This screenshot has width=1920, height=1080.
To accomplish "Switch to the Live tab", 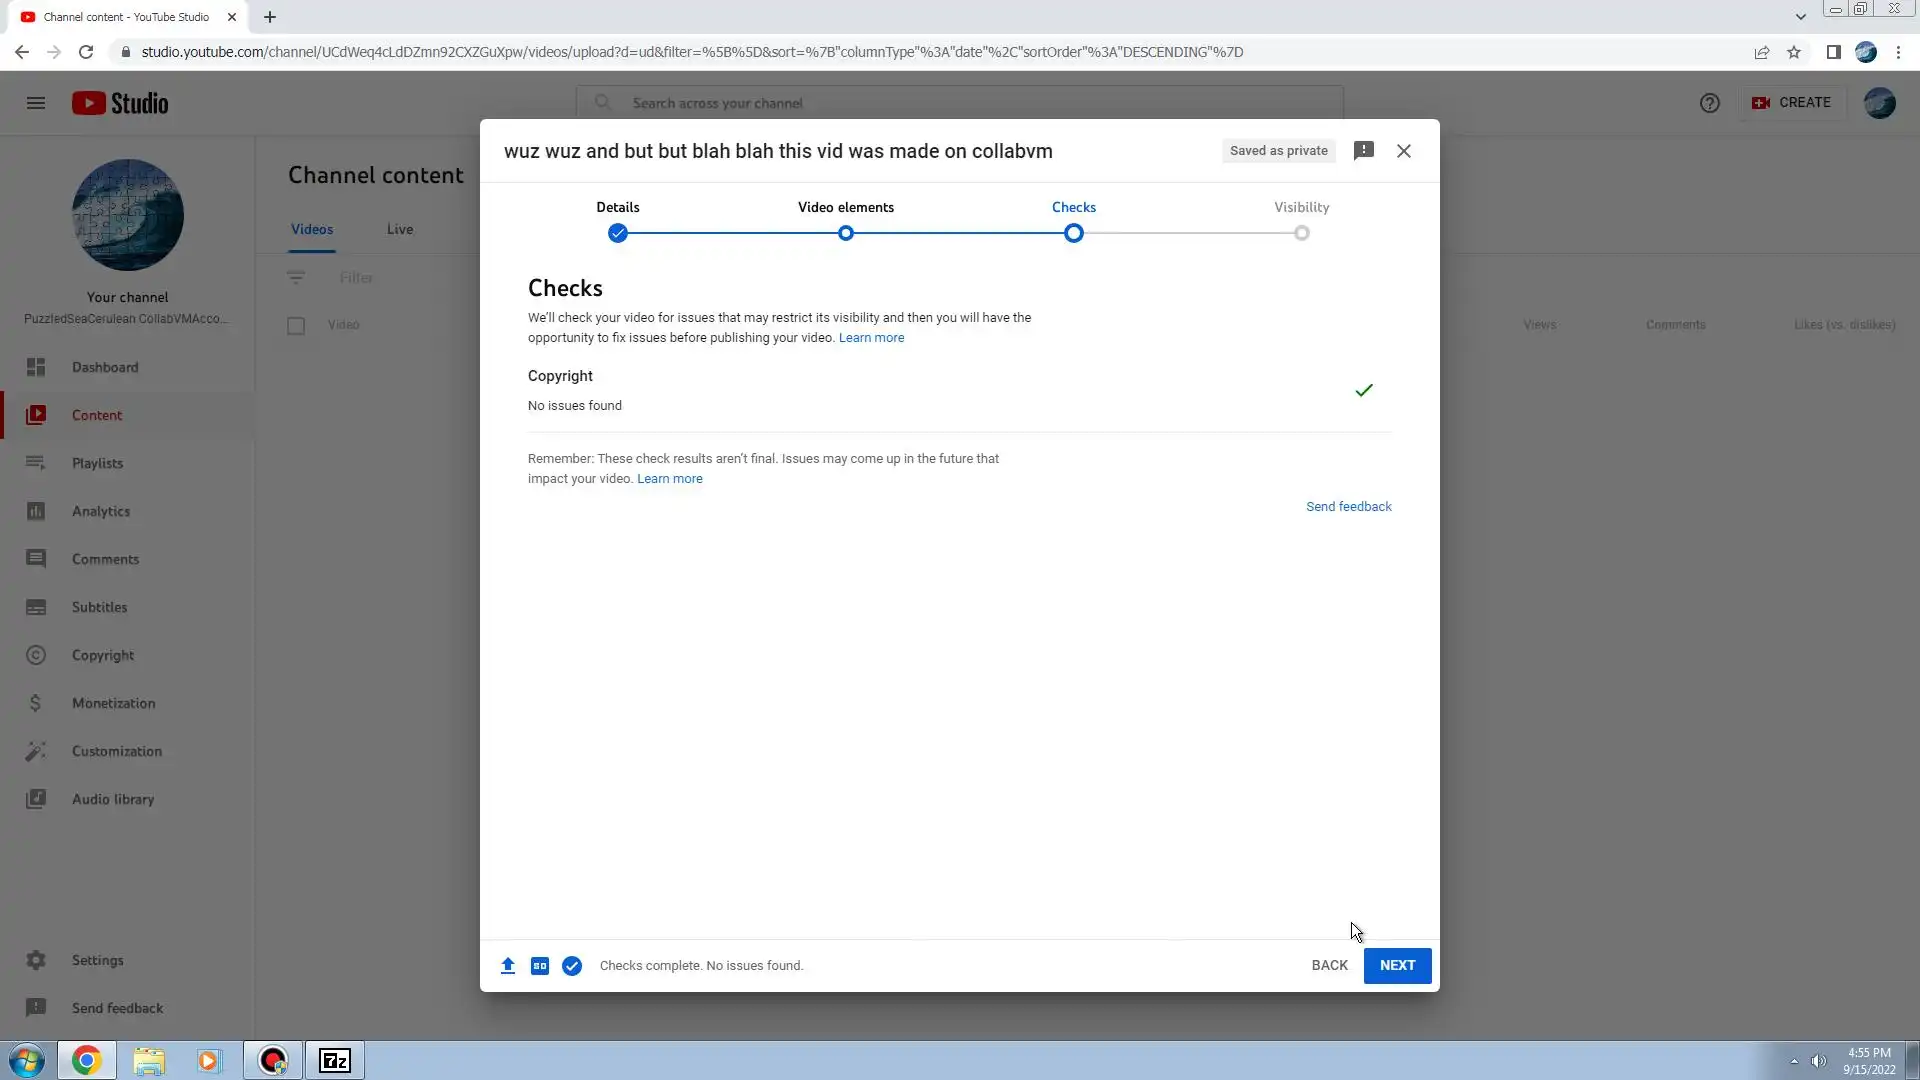I will [400, 229].
